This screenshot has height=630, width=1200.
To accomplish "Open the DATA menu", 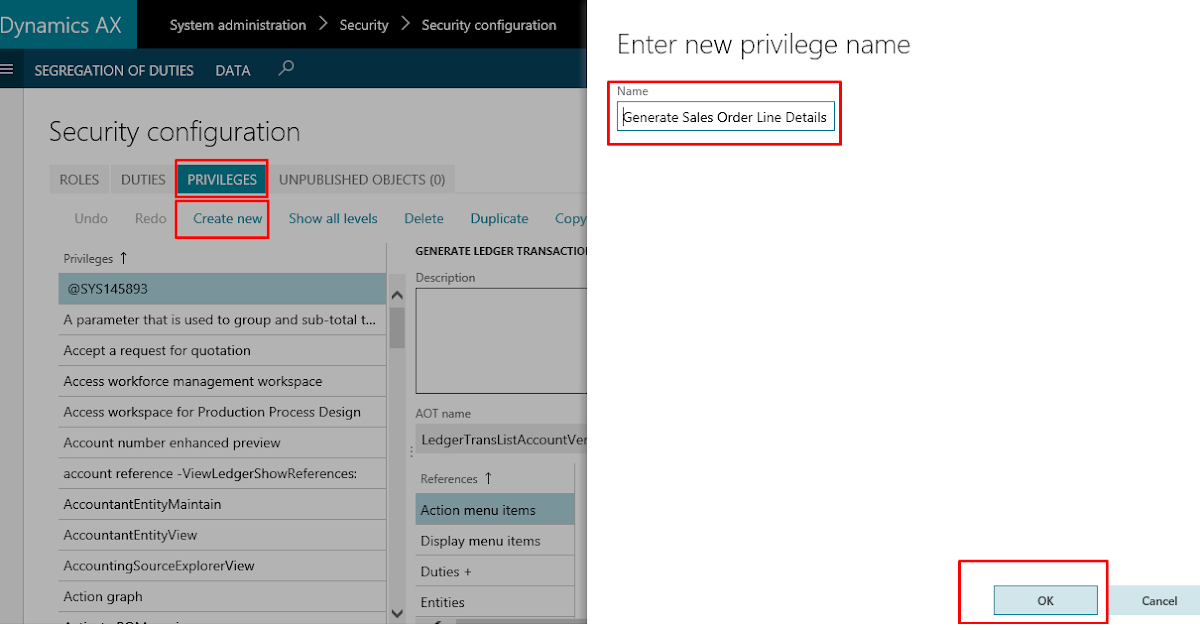I will point(232,70).
